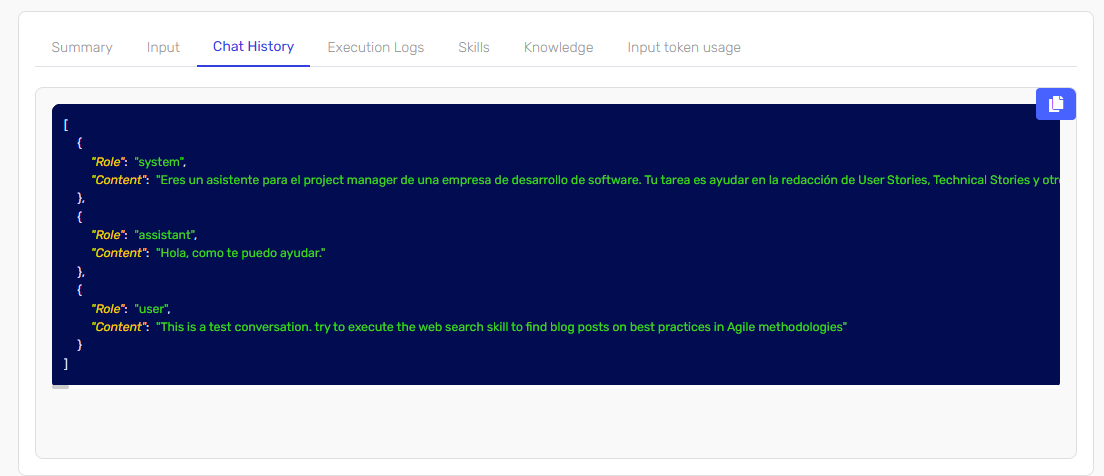
Task: Open the Summary tab
Action: click(x=82, y=47)
